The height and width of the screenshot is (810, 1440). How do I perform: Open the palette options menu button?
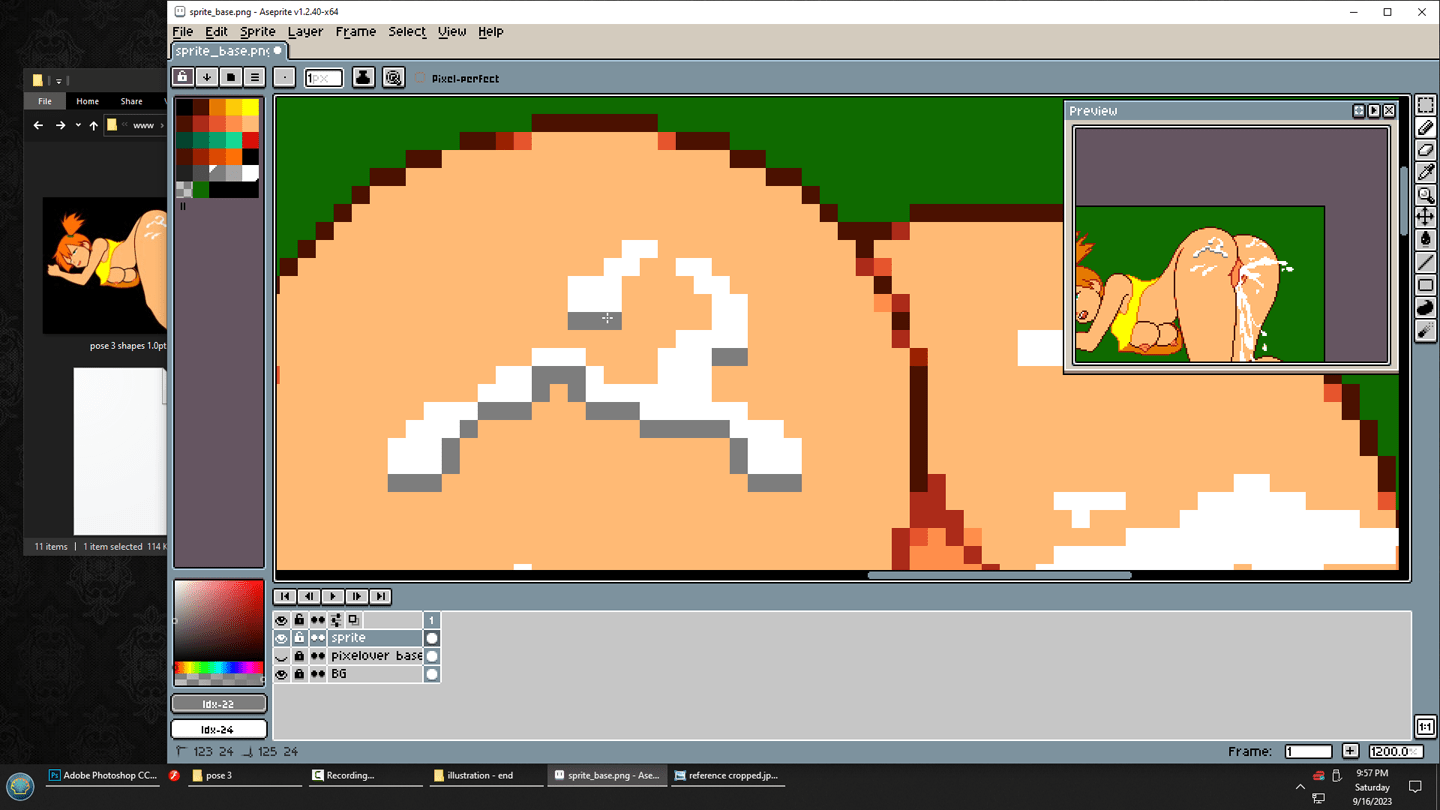(255, 77)
